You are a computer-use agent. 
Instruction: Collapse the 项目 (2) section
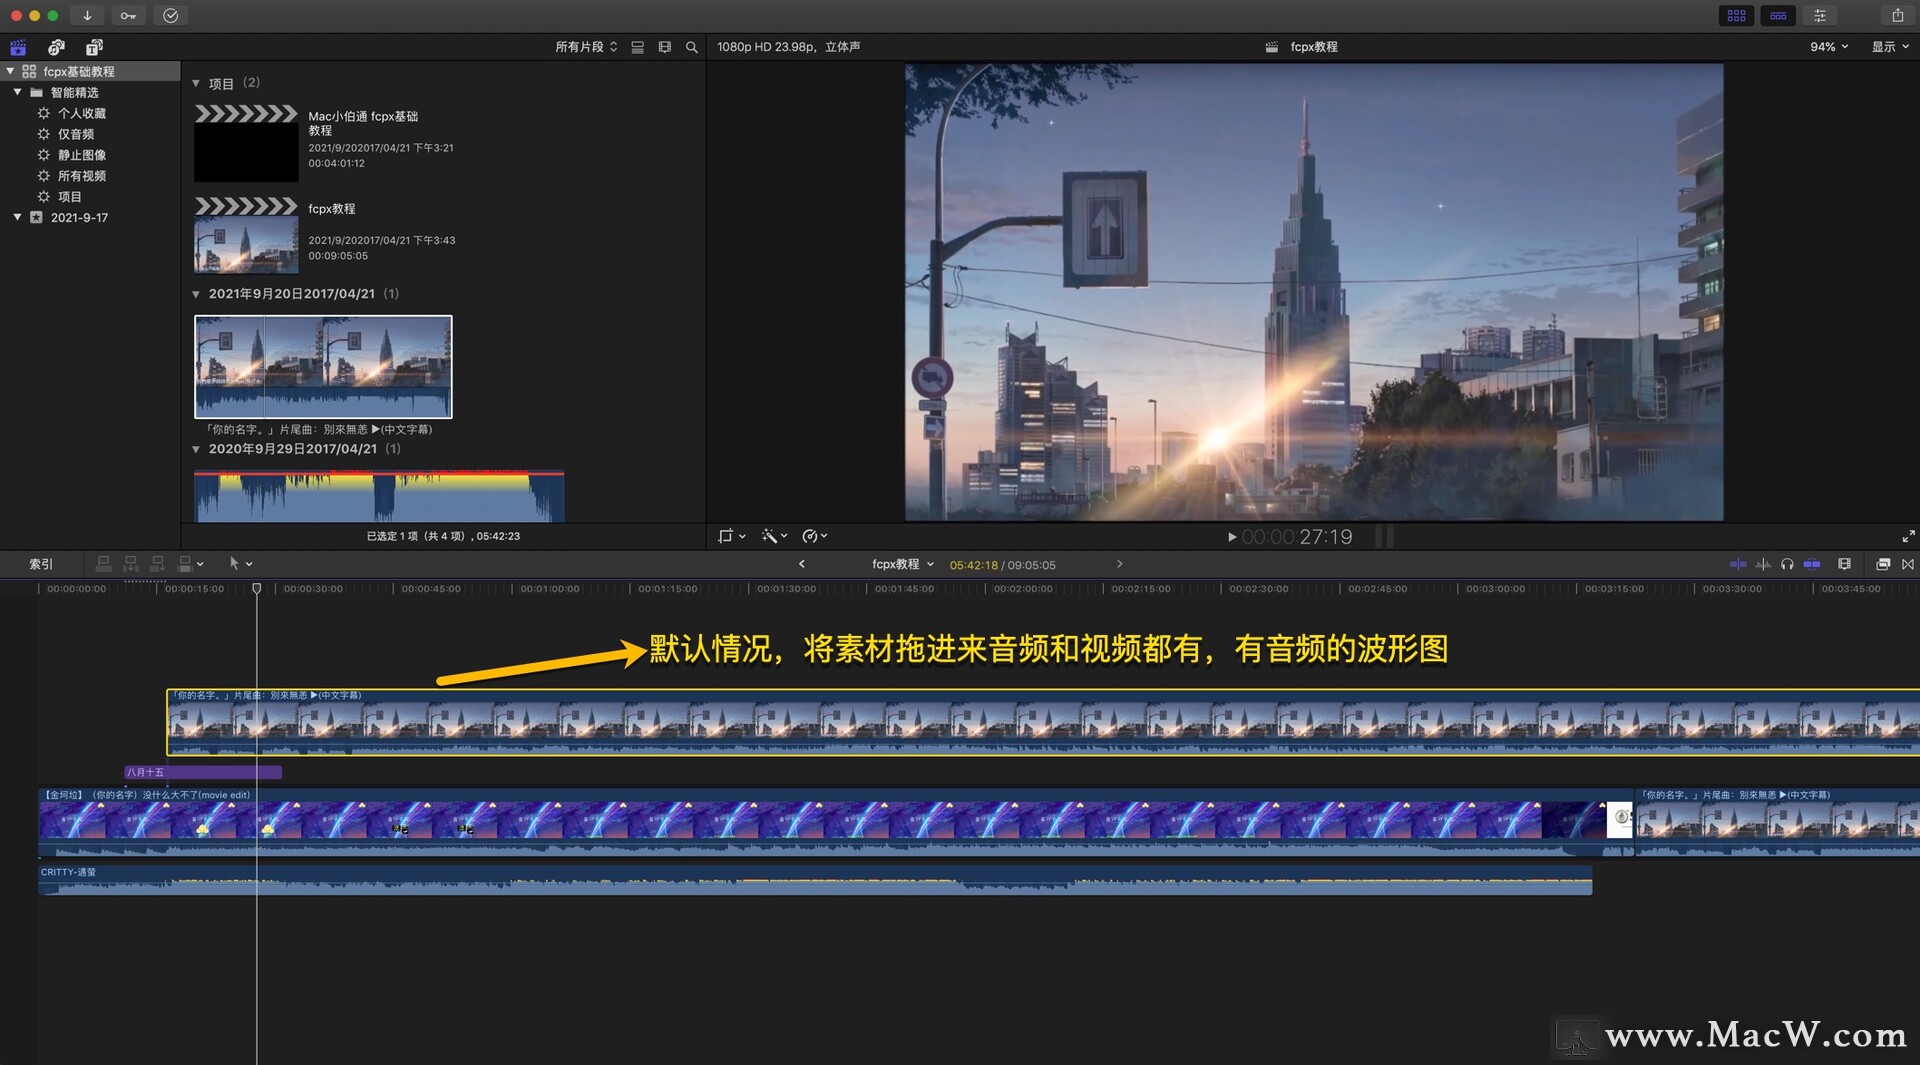[196, 83]
